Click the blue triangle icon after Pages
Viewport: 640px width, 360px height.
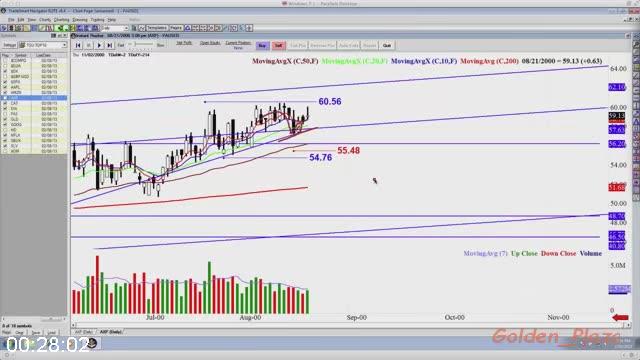188,28
